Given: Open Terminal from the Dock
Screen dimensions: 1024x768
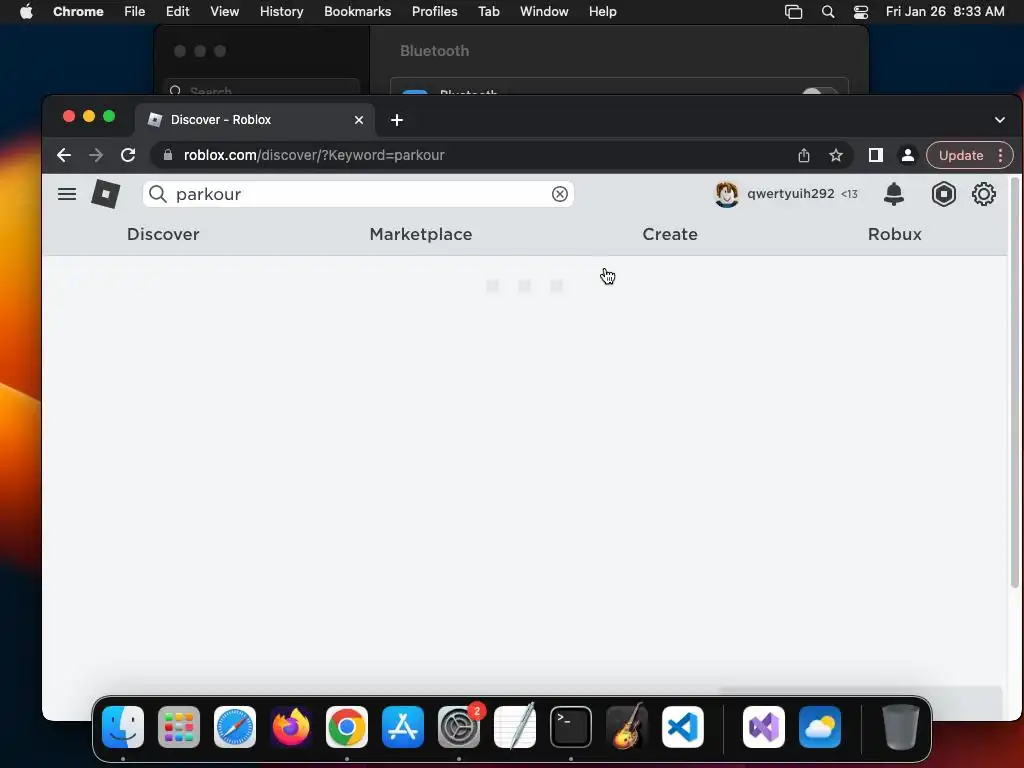Looking at the screenshot, I should tap(571, 727).
